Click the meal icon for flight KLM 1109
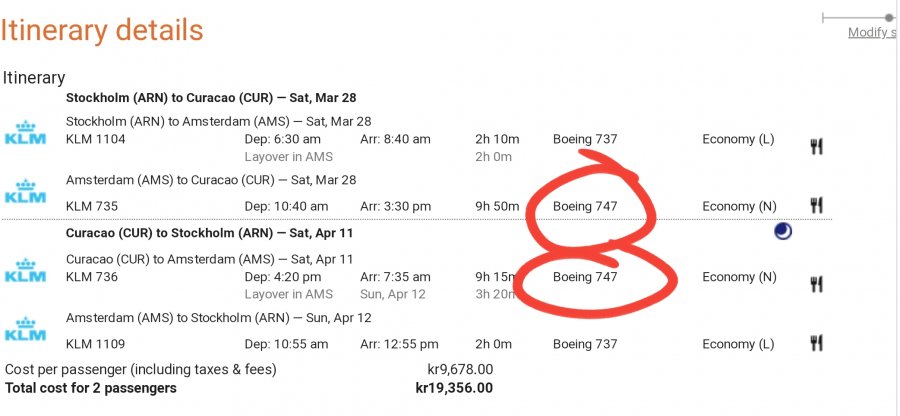Viewport: 900px width, 416px height. [816, 344]
